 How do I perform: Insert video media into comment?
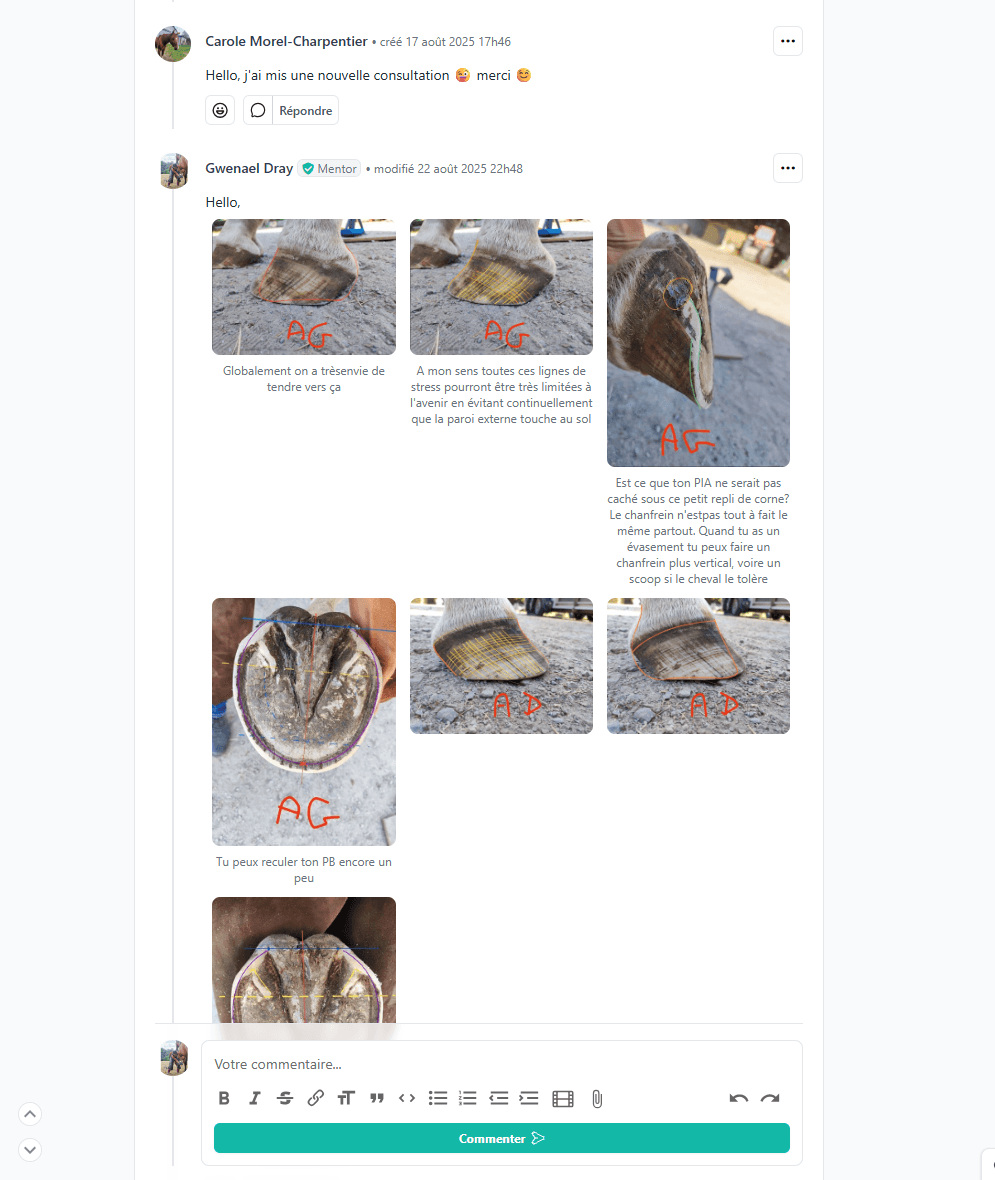coord(563,1099)
